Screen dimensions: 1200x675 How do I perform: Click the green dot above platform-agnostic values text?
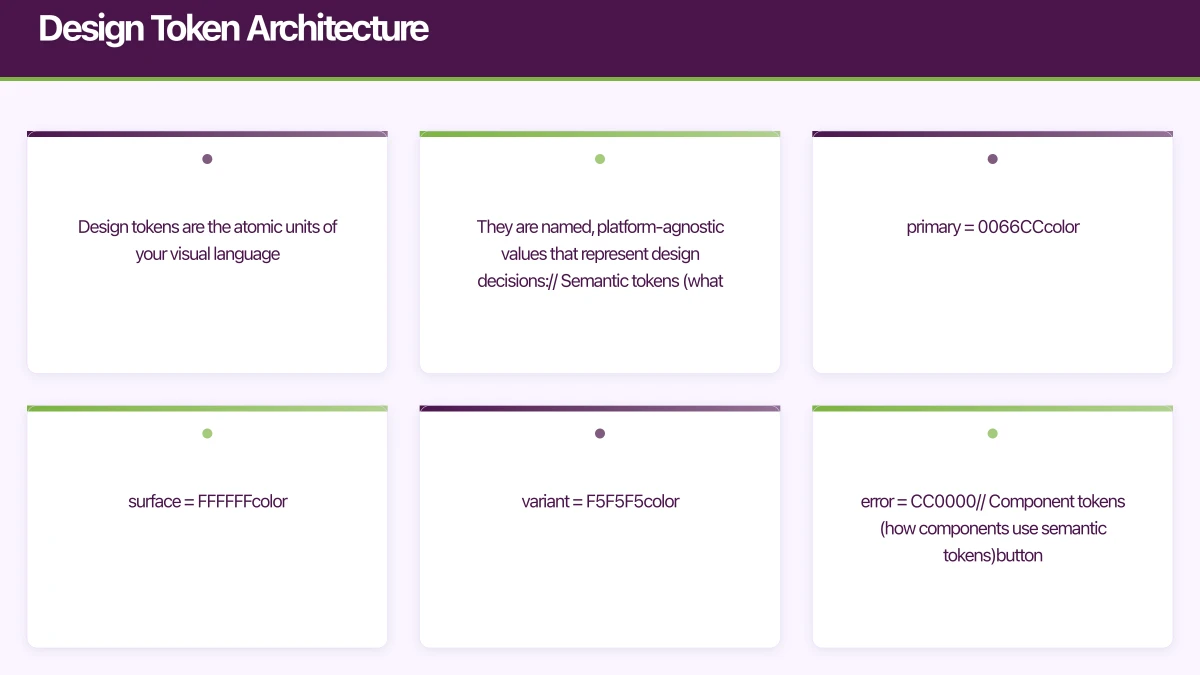(x=599, y=158)
